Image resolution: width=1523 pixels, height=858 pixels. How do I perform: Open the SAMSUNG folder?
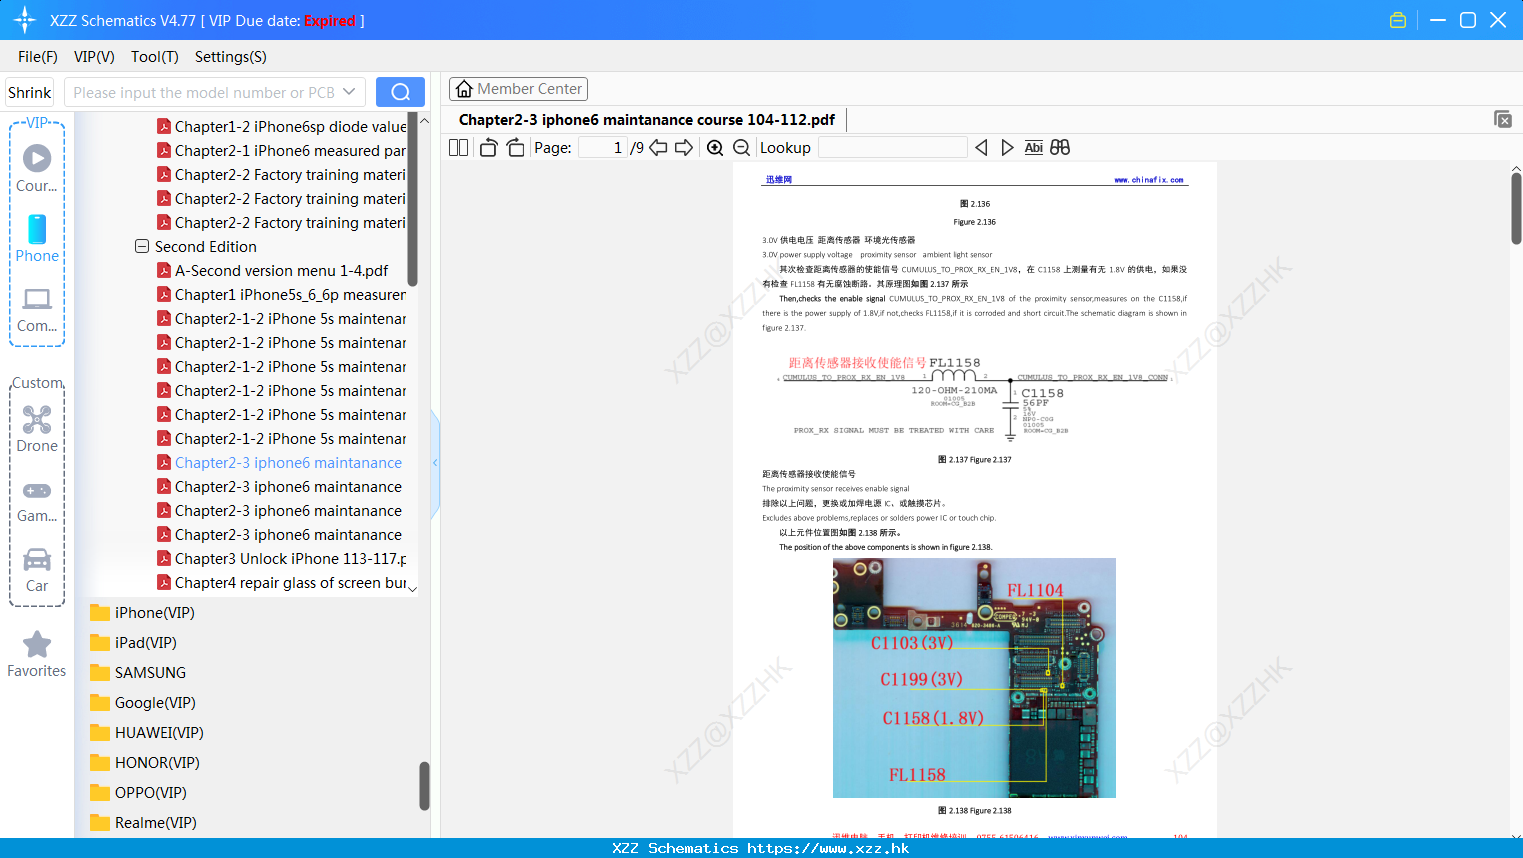point(138,673)
